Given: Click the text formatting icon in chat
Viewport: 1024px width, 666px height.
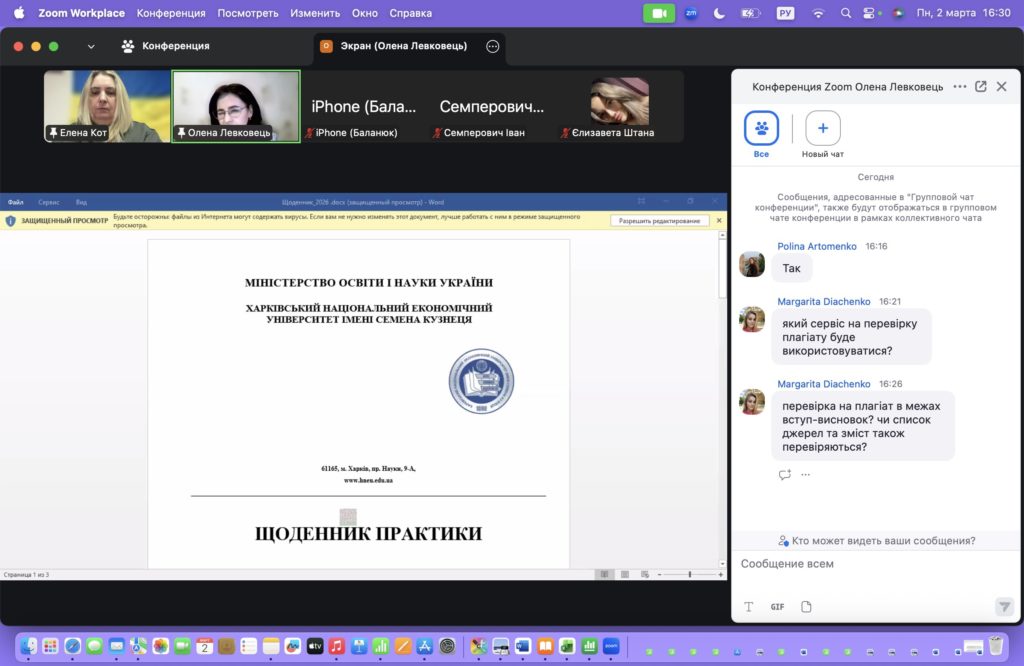Looking at the screenshot, I should coord(748,607).
